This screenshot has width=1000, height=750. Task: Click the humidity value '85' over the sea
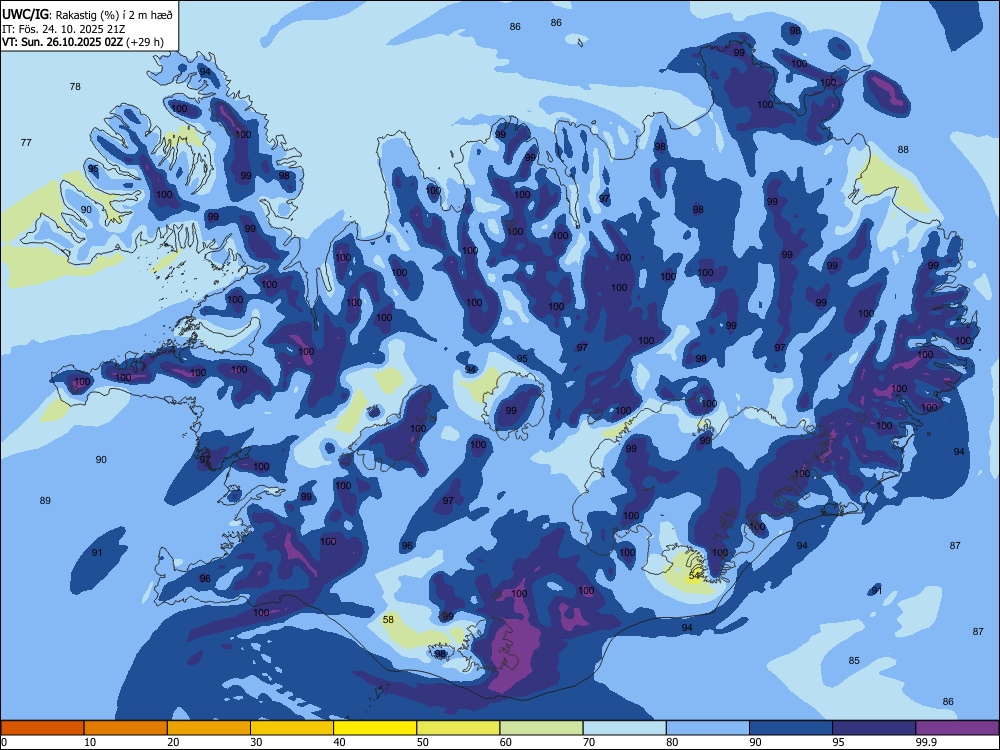tap(854, 661)
